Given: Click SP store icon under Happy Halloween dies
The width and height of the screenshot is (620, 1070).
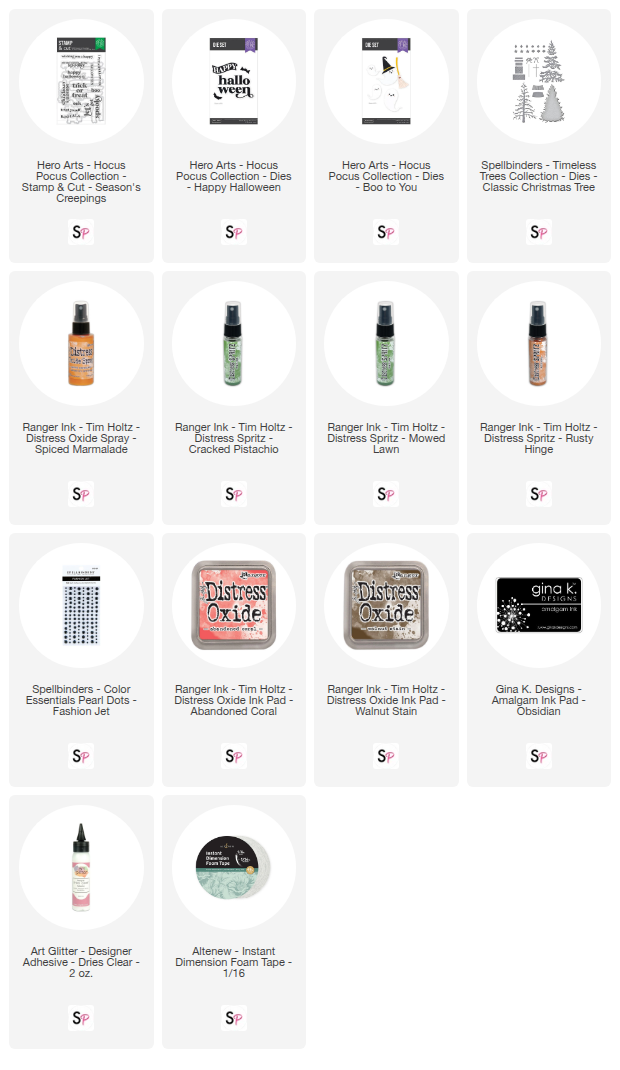Looking at the screenshot, I should click(x=234, y=232).
